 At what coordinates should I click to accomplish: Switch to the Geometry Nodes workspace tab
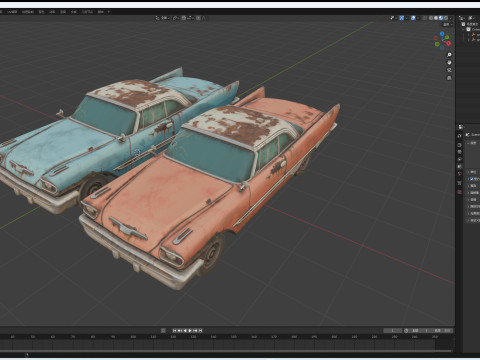87,12
